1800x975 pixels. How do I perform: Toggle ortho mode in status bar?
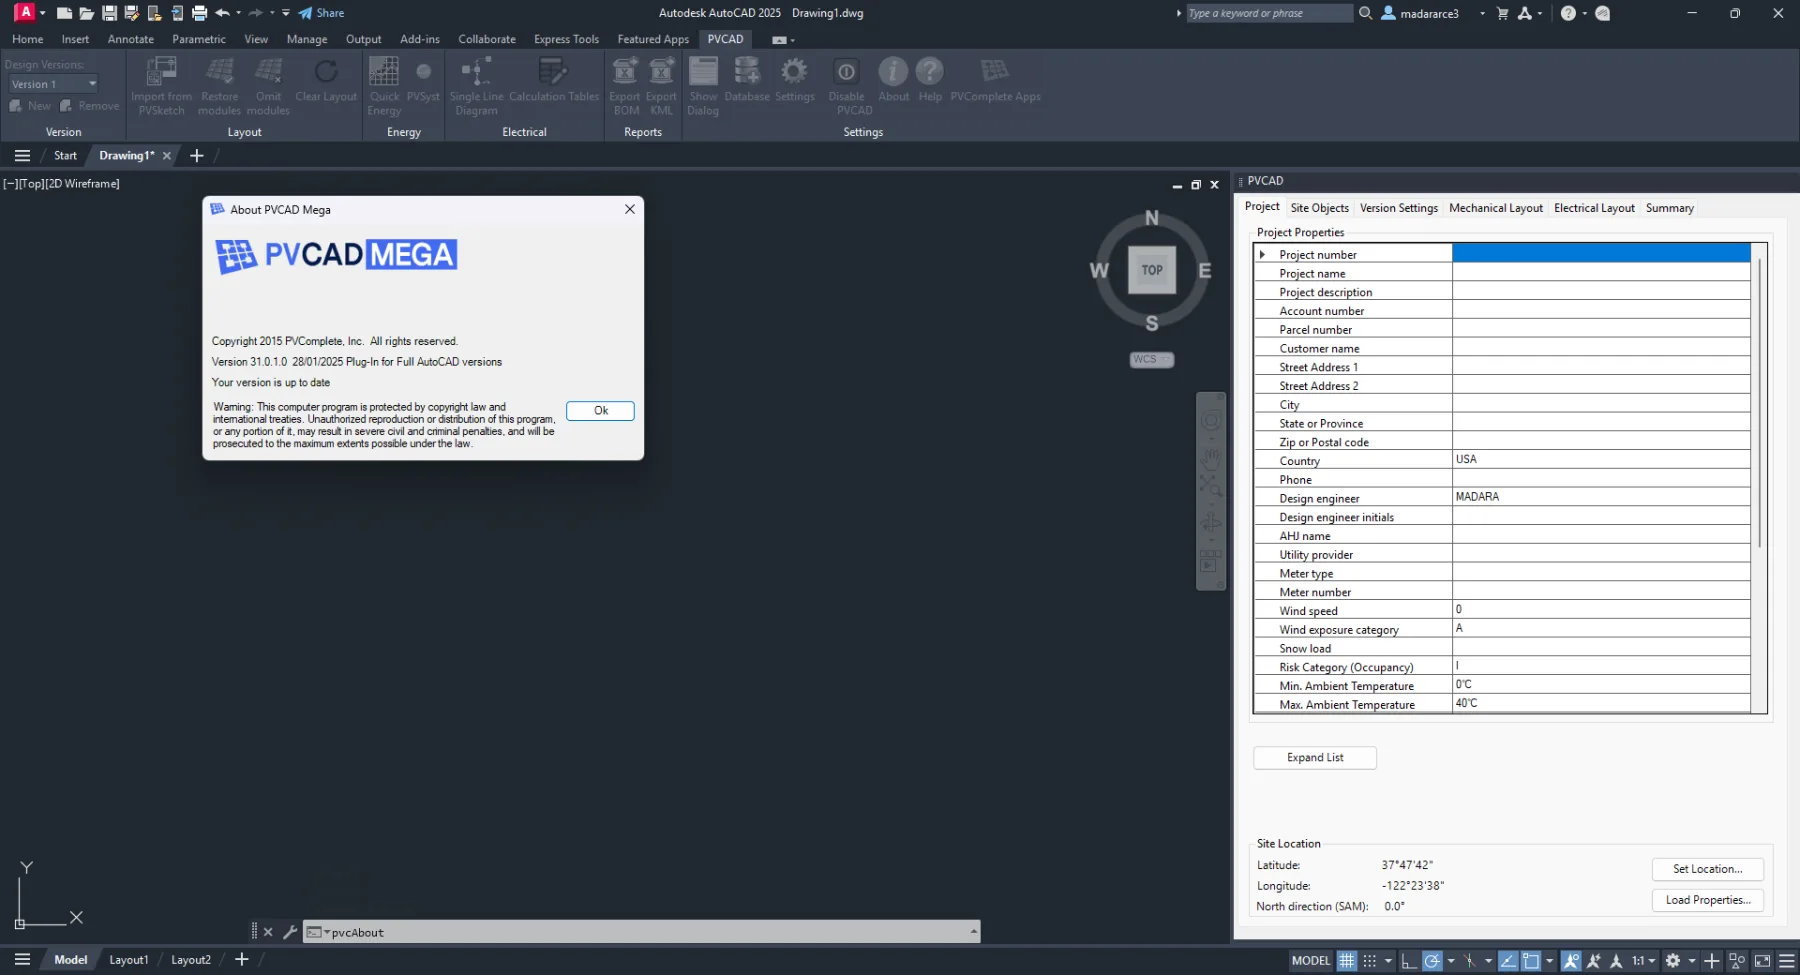(x=1408, y=960)
